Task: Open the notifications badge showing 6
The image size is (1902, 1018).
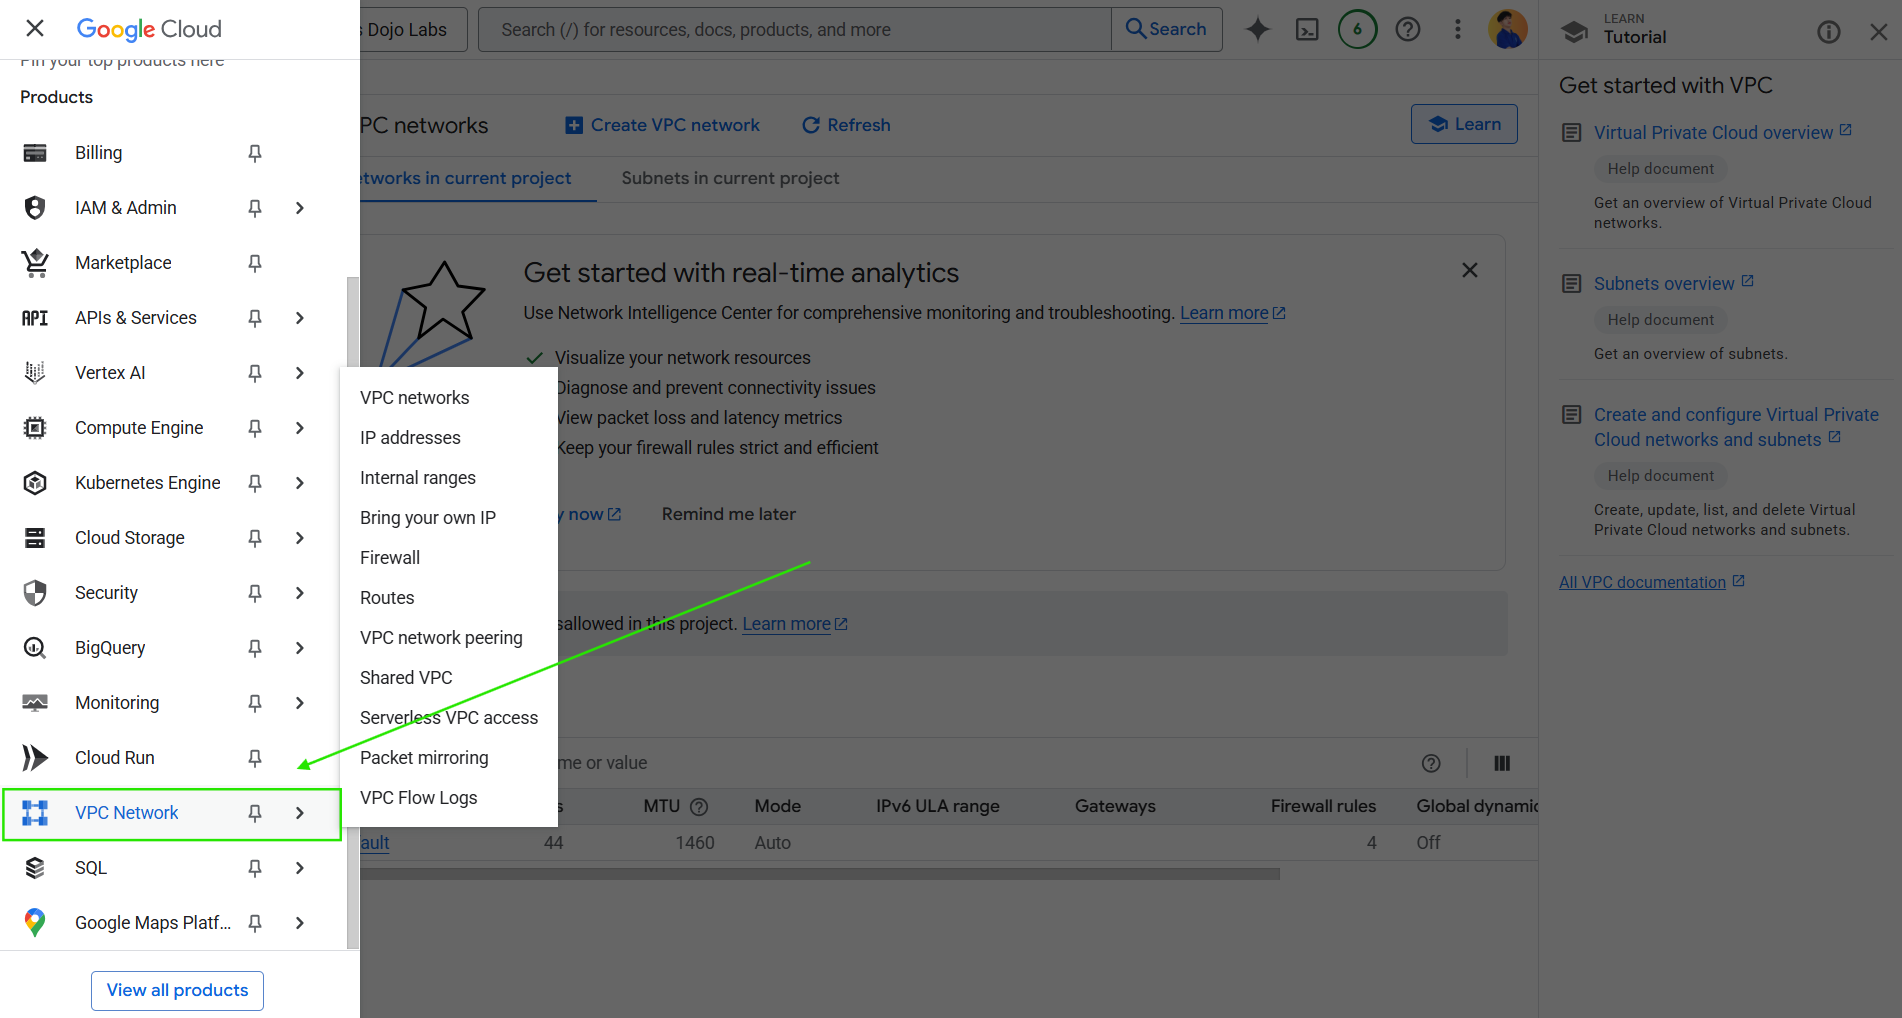Action: (1357, 30)
